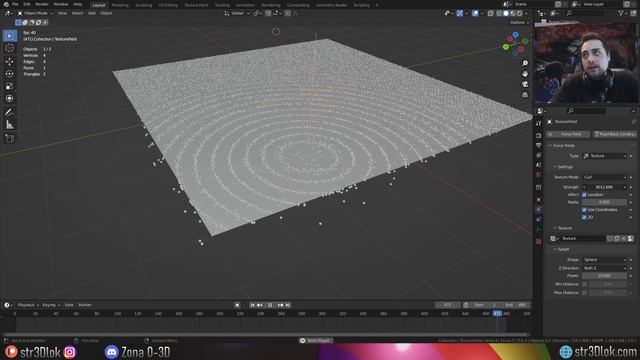This screenshot has width=640, height=360.
Task: Open the Render menu
Action: point(42,4)
